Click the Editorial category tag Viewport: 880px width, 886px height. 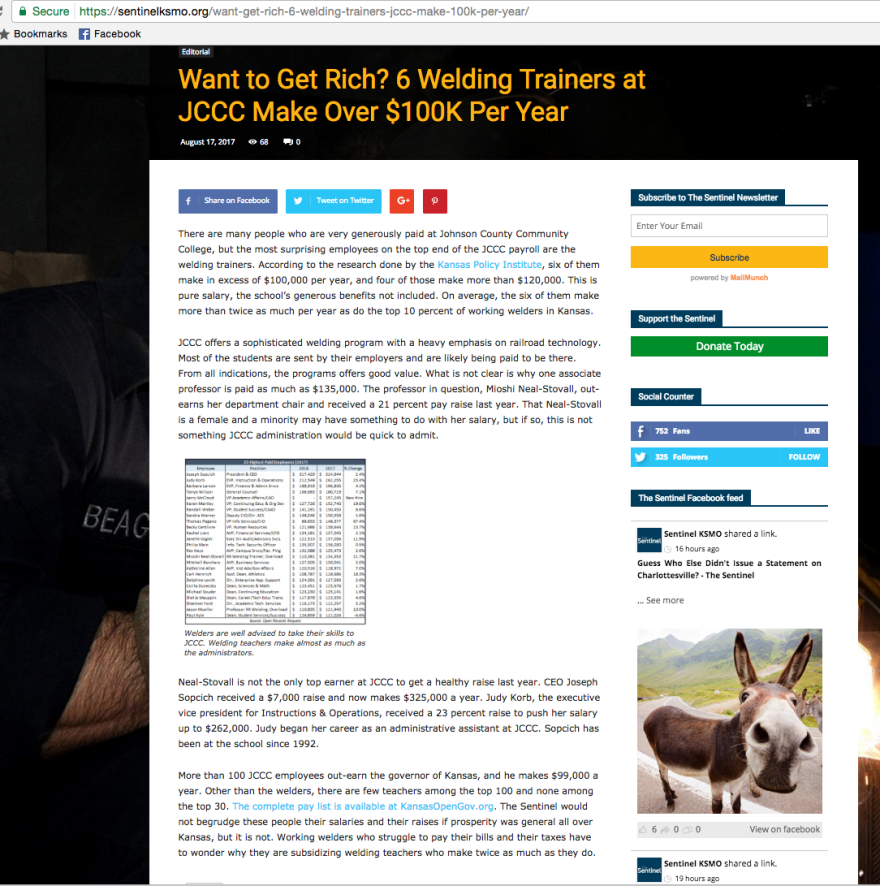pos(196,51)
